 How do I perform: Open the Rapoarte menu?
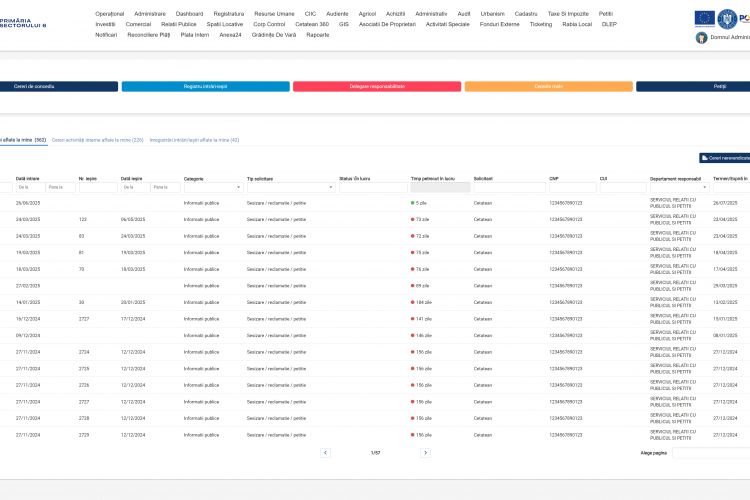coord(318,35)
